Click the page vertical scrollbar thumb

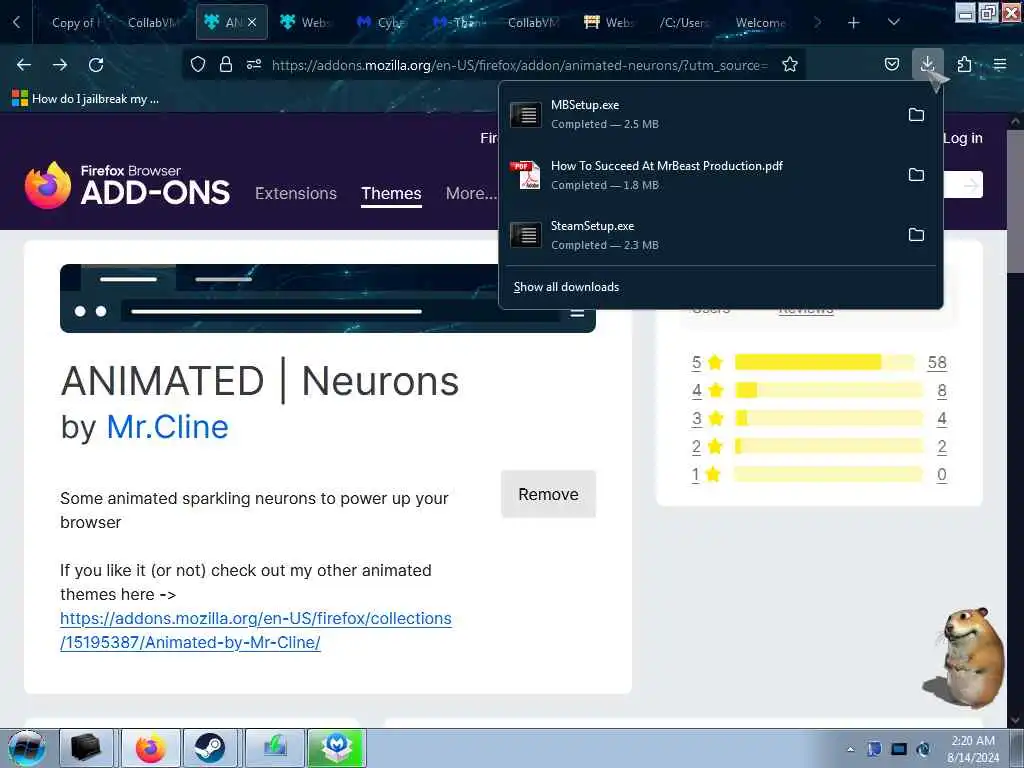tap(1016, 200)
